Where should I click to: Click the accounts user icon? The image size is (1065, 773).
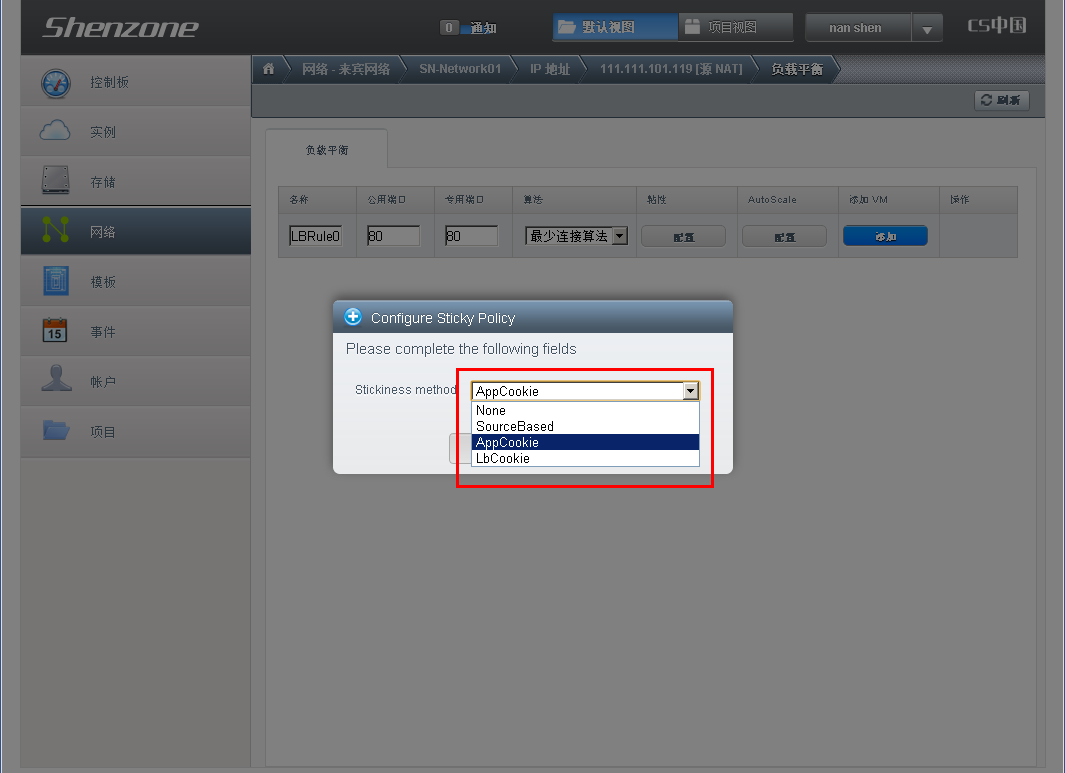56,380
